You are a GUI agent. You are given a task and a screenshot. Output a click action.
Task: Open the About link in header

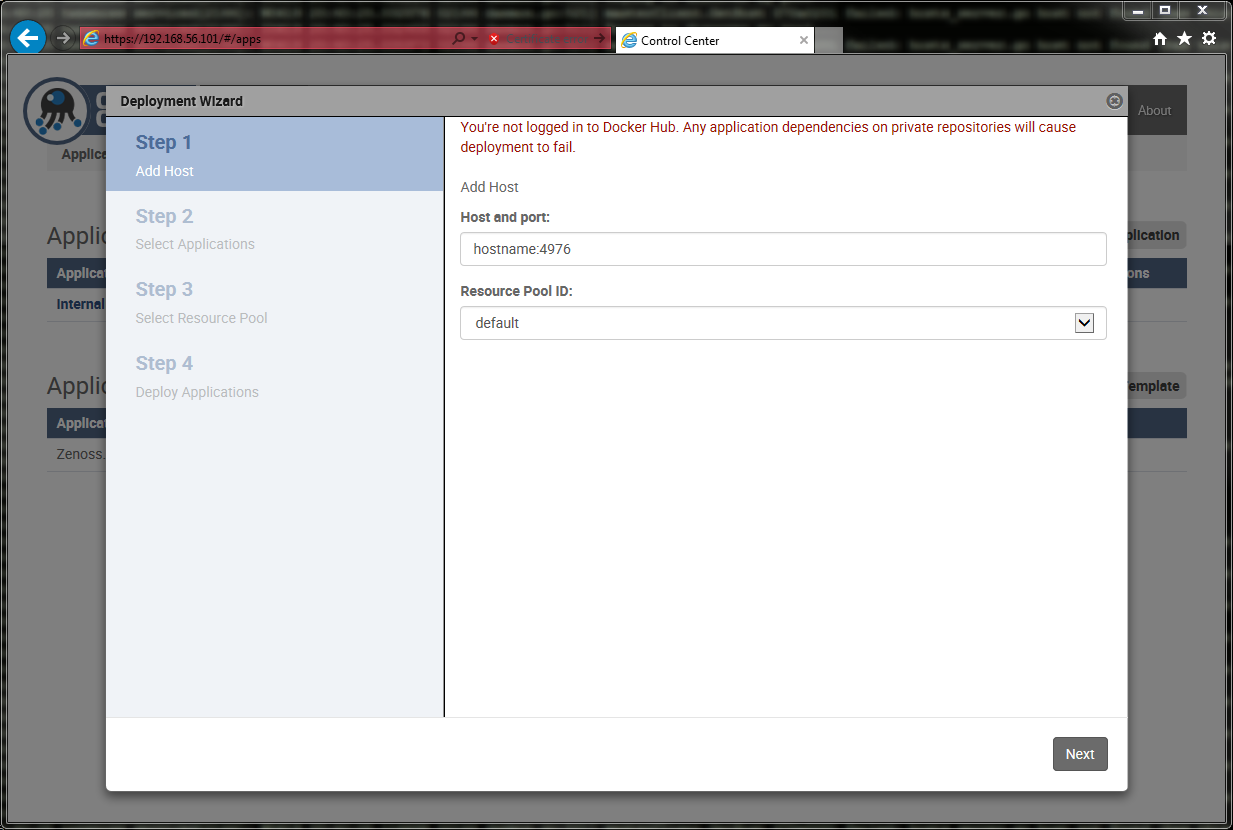tap(1154, 111)
